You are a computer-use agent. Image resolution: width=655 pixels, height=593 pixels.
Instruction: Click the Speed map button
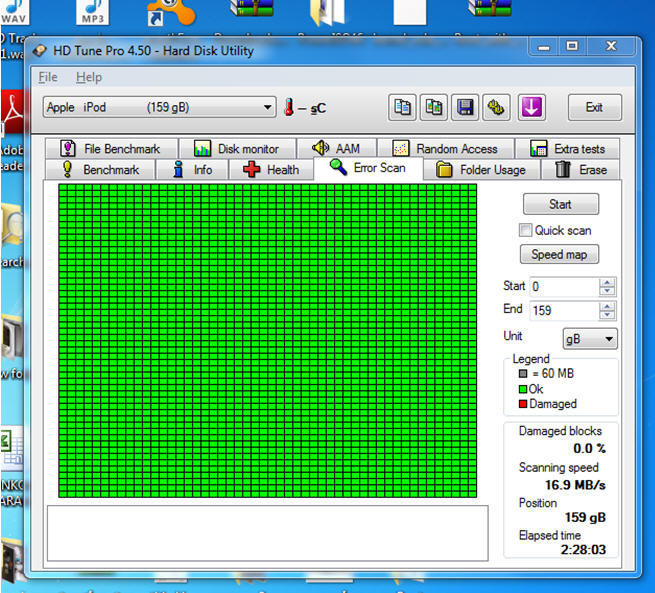[x=560, y=255]
